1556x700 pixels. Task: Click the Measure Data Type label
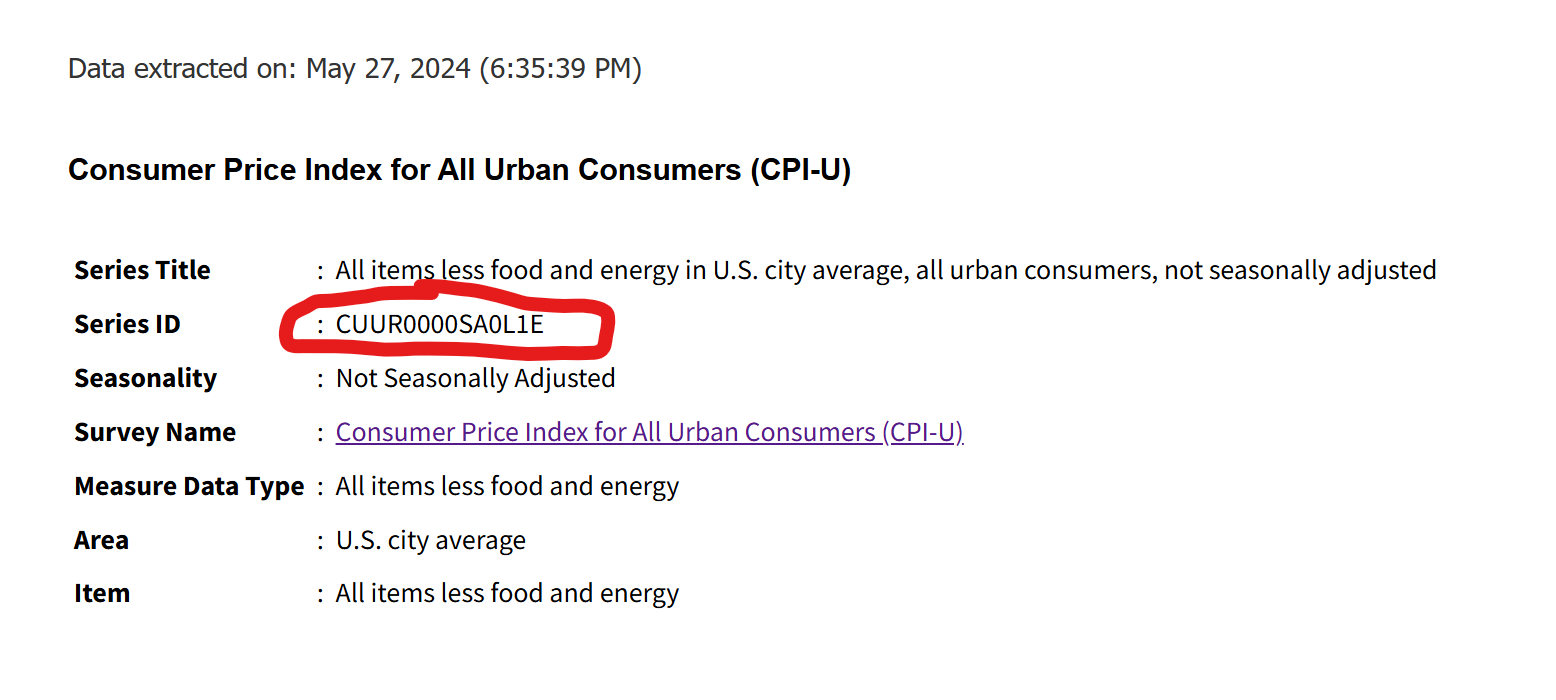189,486
